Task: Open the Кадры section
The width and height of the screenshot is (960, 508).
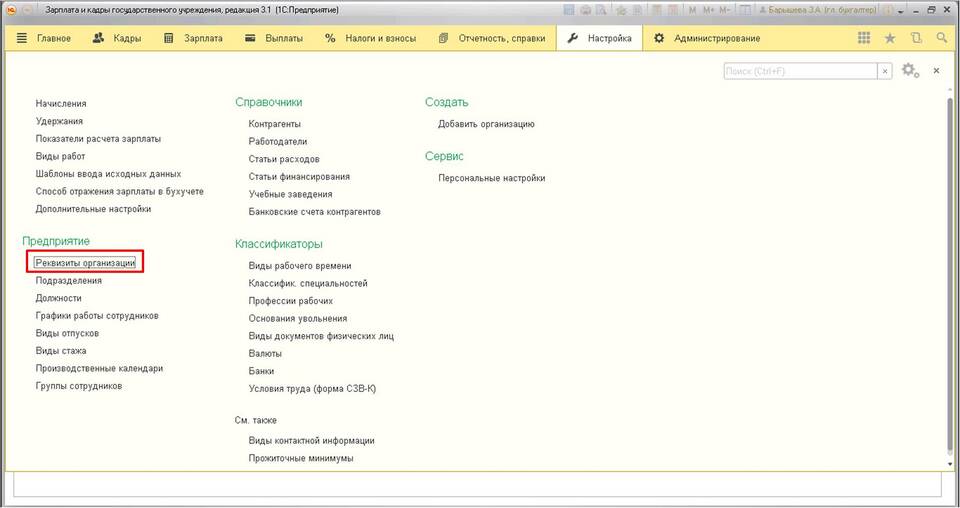Action: 116,38
